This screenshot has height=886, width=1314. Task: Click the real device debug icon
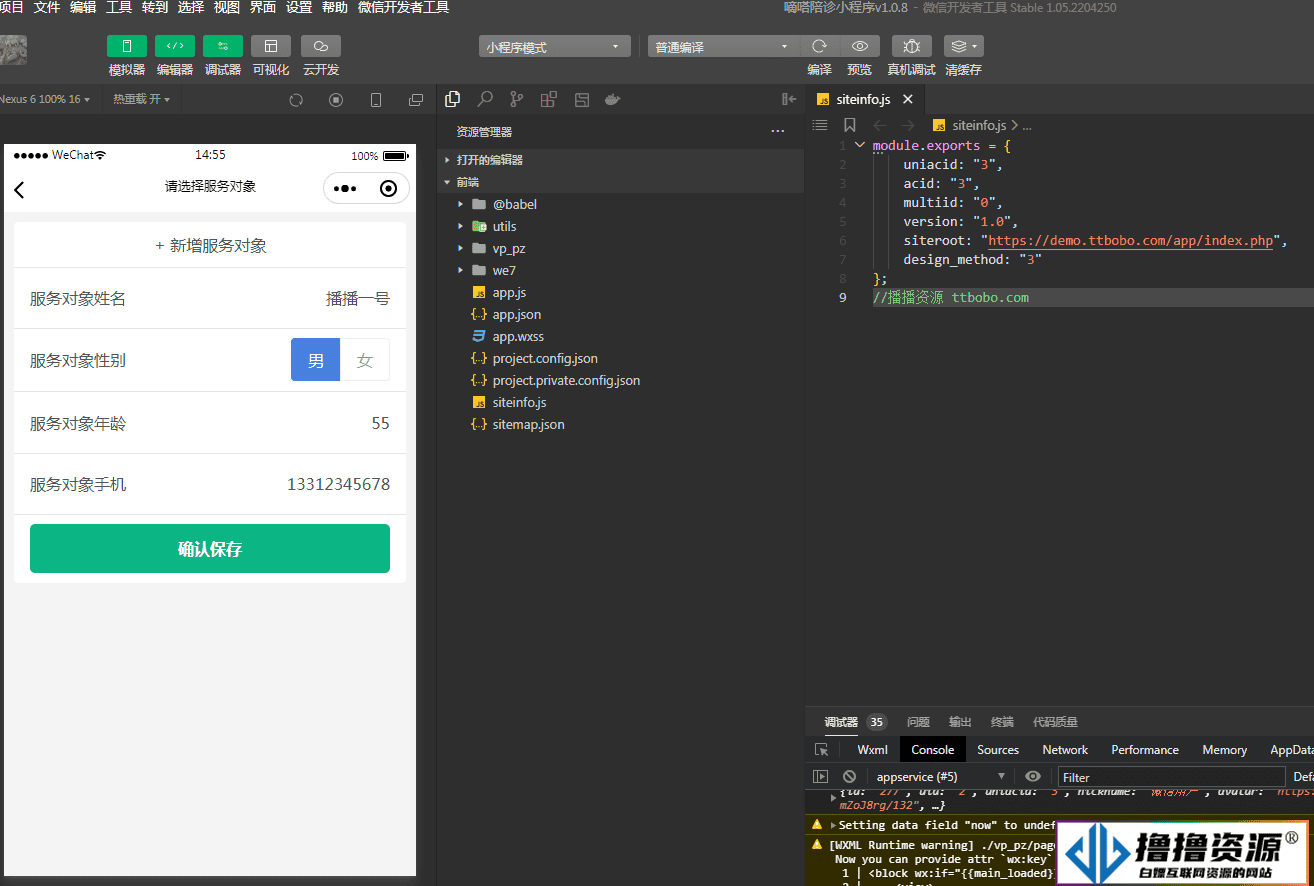pyautogui.click(x=911, y=46)
